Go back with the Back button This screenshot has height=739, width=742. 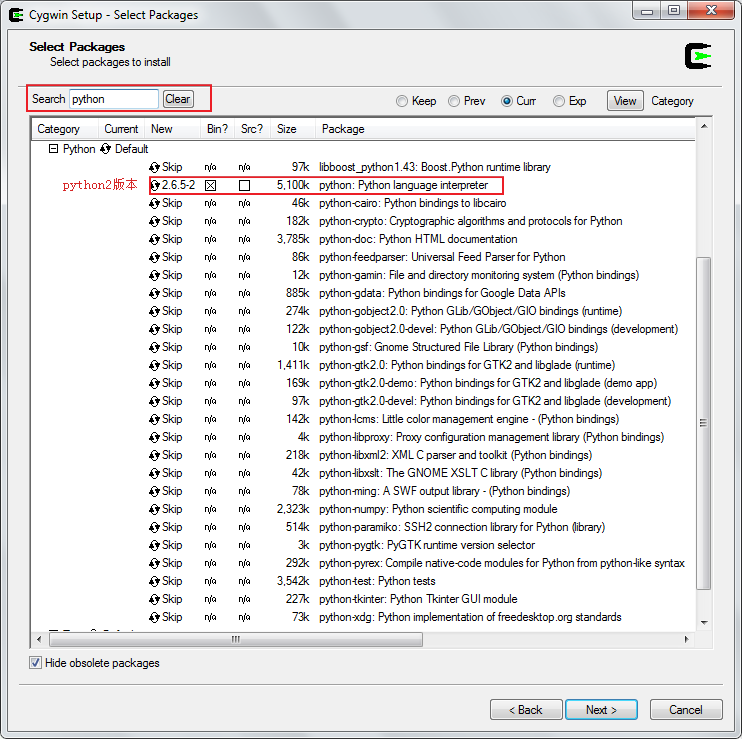click(x=526, y=710)
